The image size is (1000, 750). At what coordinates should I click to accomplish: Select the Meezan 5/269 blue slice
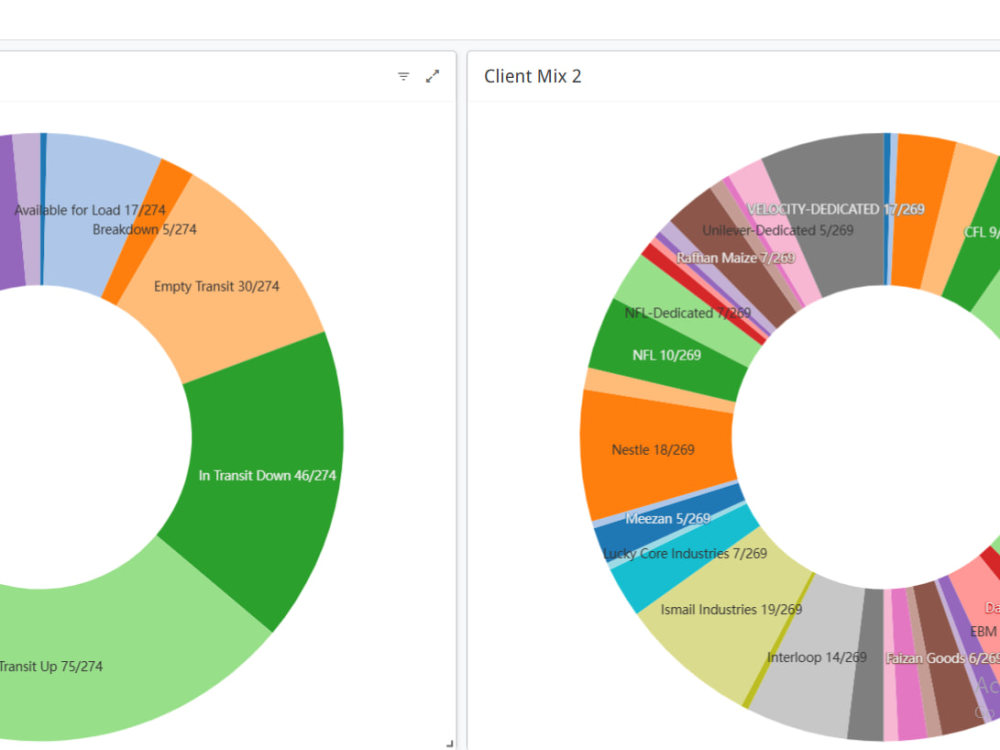(668, 518)
